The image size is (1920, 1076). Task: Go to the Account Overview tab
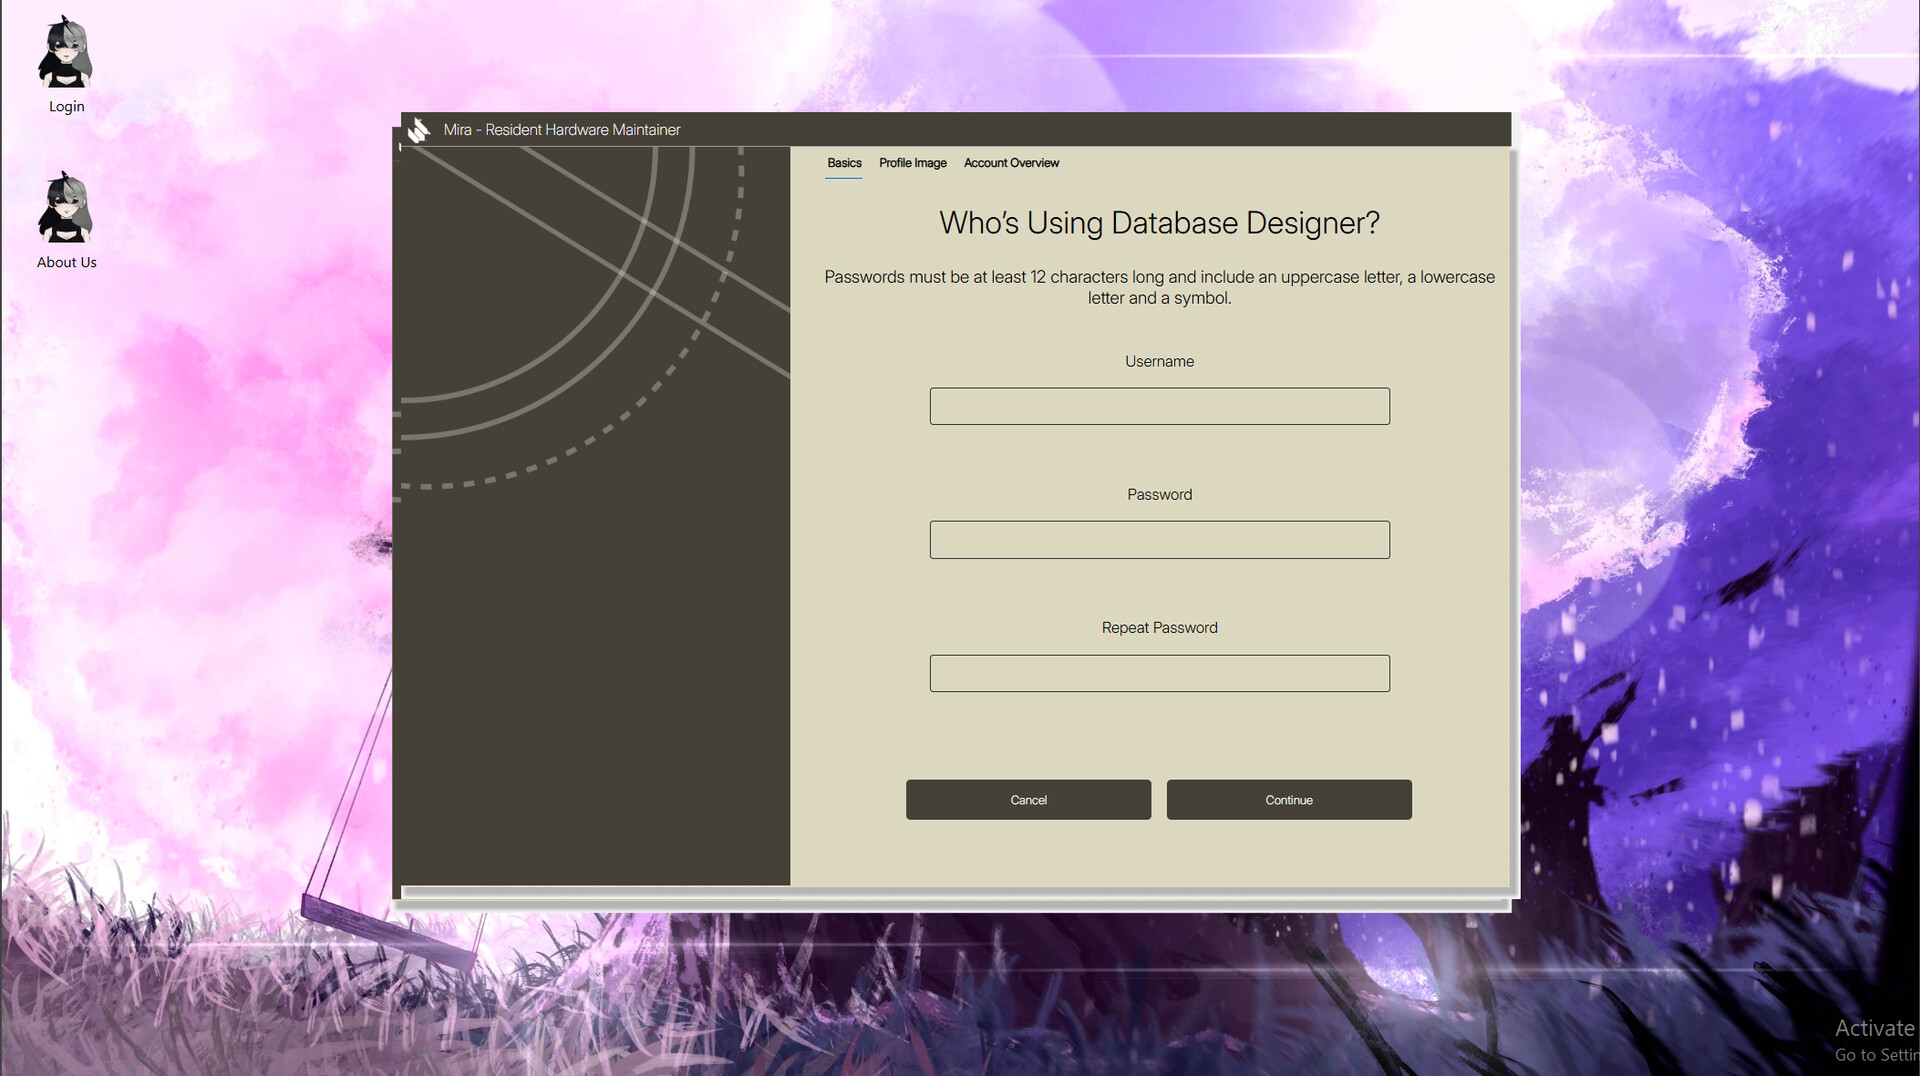click(1010, 163)
